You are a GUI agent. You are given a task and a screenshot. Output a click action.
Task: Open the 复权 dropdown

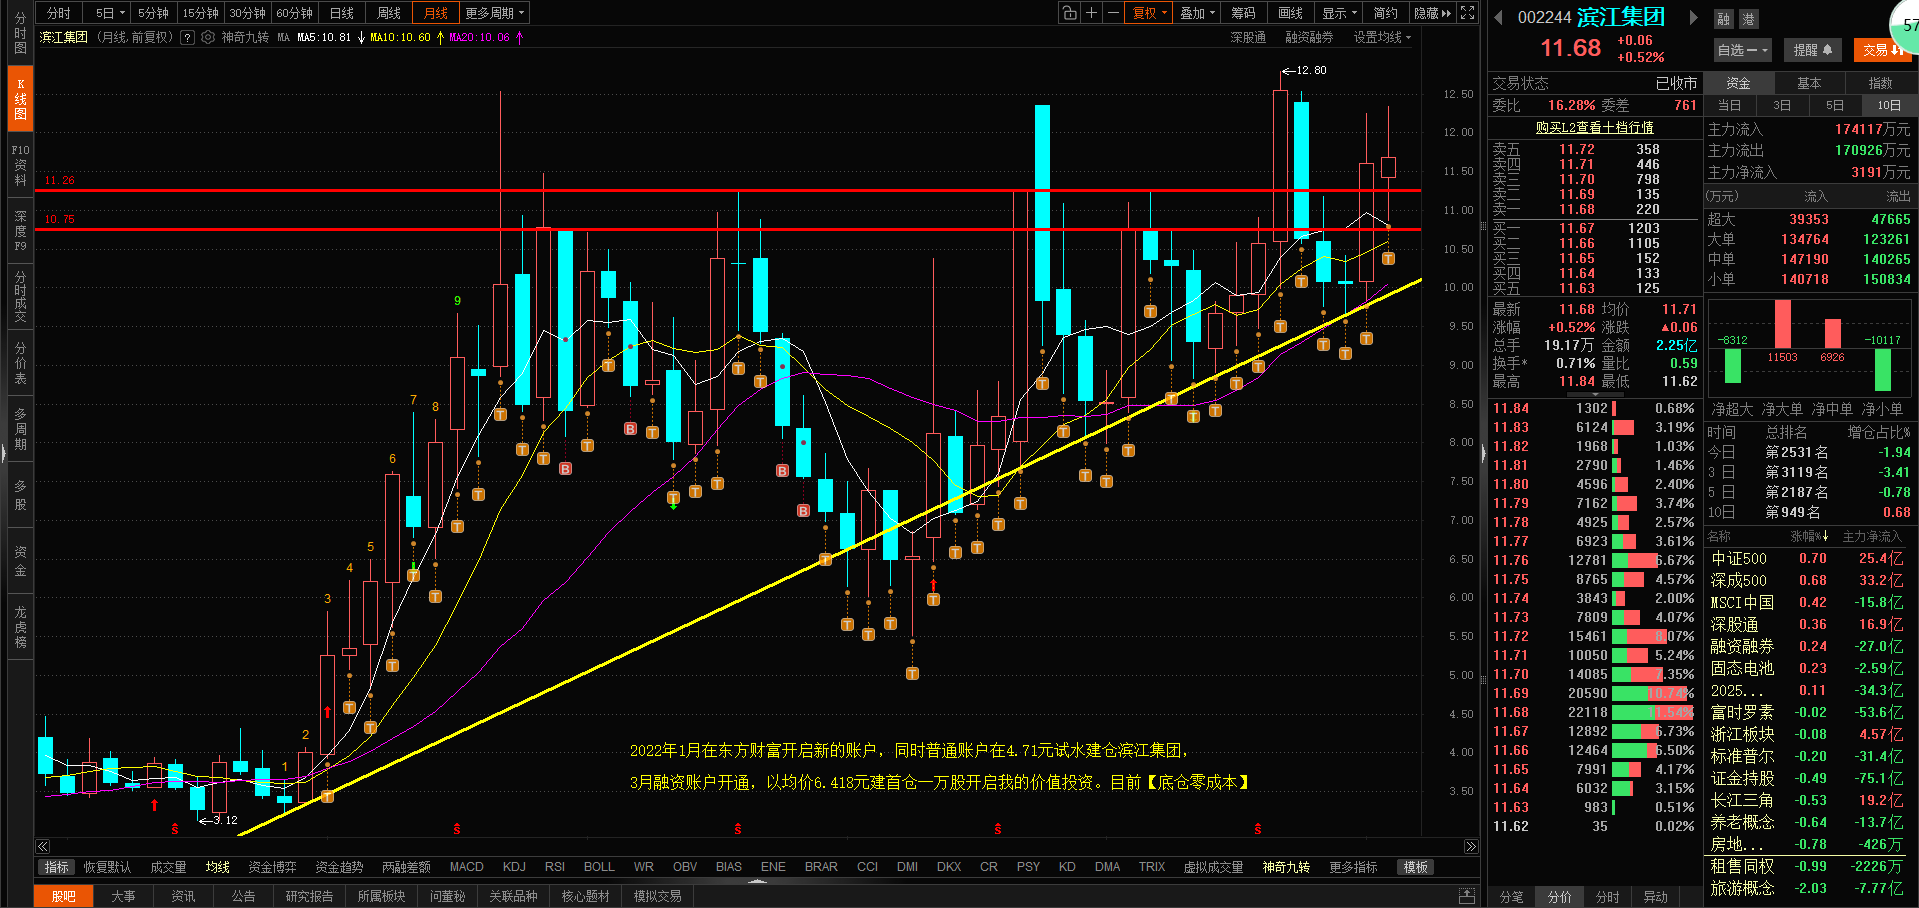[1149, 13]
